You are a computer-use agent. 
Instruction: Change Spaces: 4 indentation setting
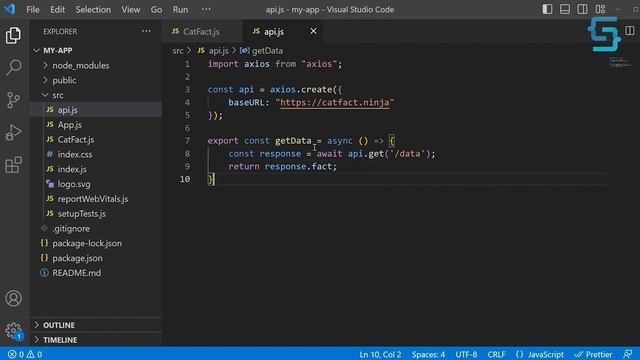pos(428,354)
